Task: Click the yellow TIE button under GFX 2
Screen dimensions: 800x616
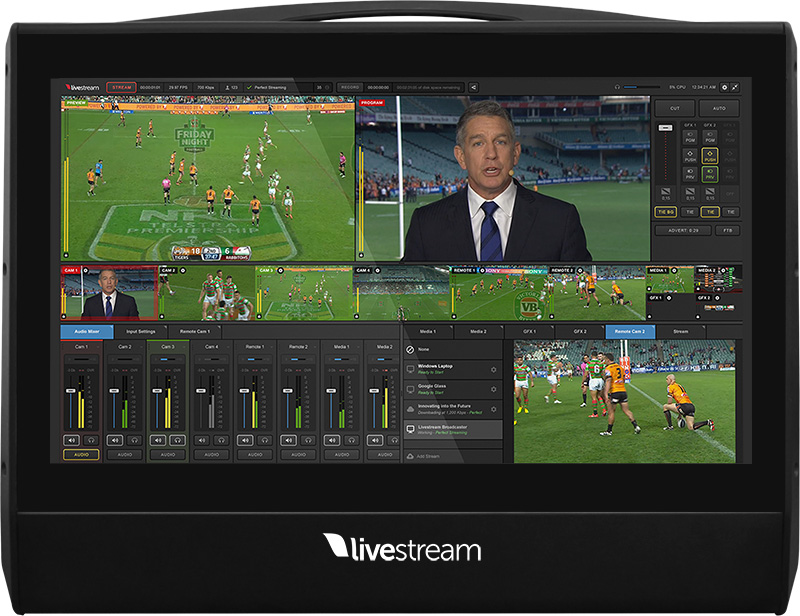Action: (x=710, y=212)
